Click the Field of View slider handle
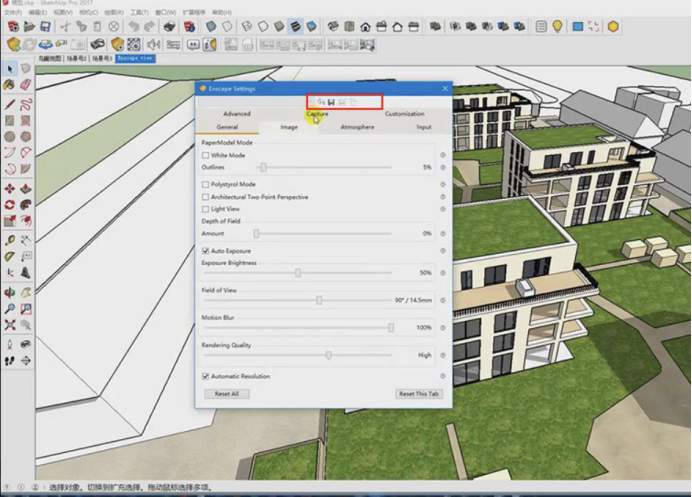This screenshot has width=692, height=497. [x=319, y=300]
